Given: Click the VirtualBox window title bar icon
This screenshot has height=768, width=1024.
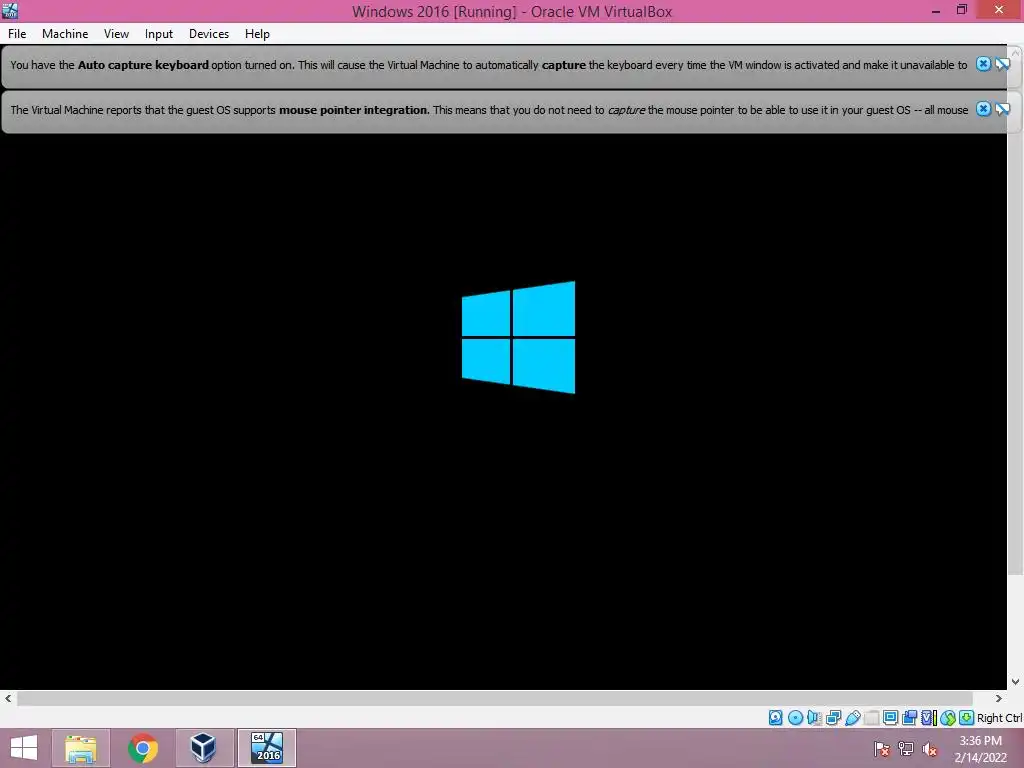Looking at the screenshot, I should [10, 10].
